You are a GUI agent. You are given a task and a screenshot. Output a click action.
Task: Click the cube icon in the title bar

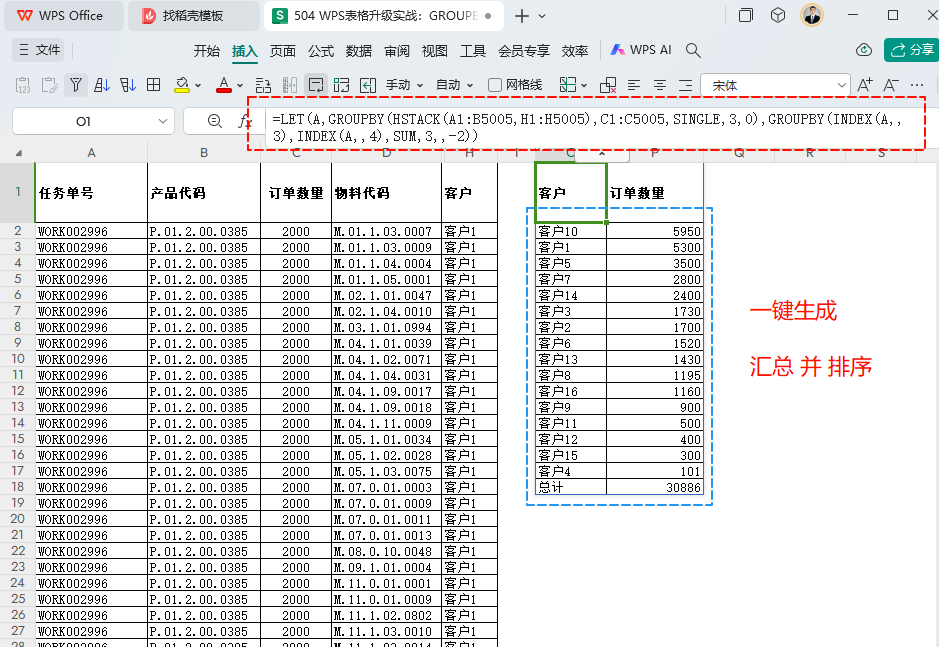click(x=778, y=16)
